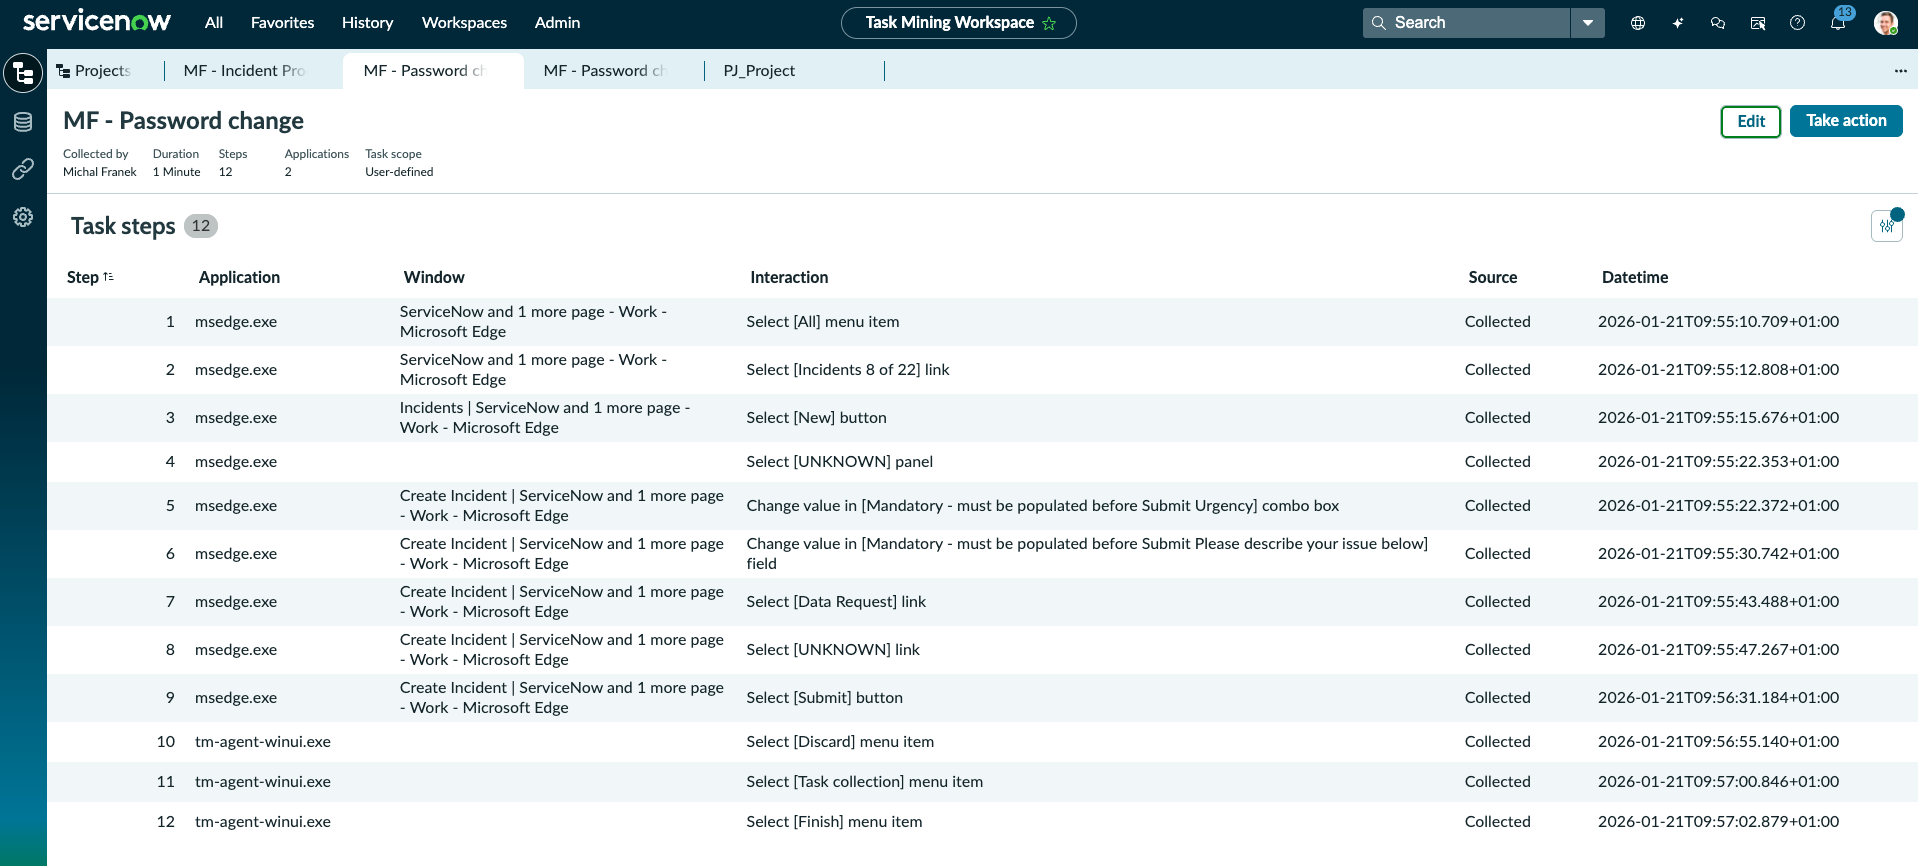Switch to the Projects tab

pyautogui.click(x=102, y=71)
